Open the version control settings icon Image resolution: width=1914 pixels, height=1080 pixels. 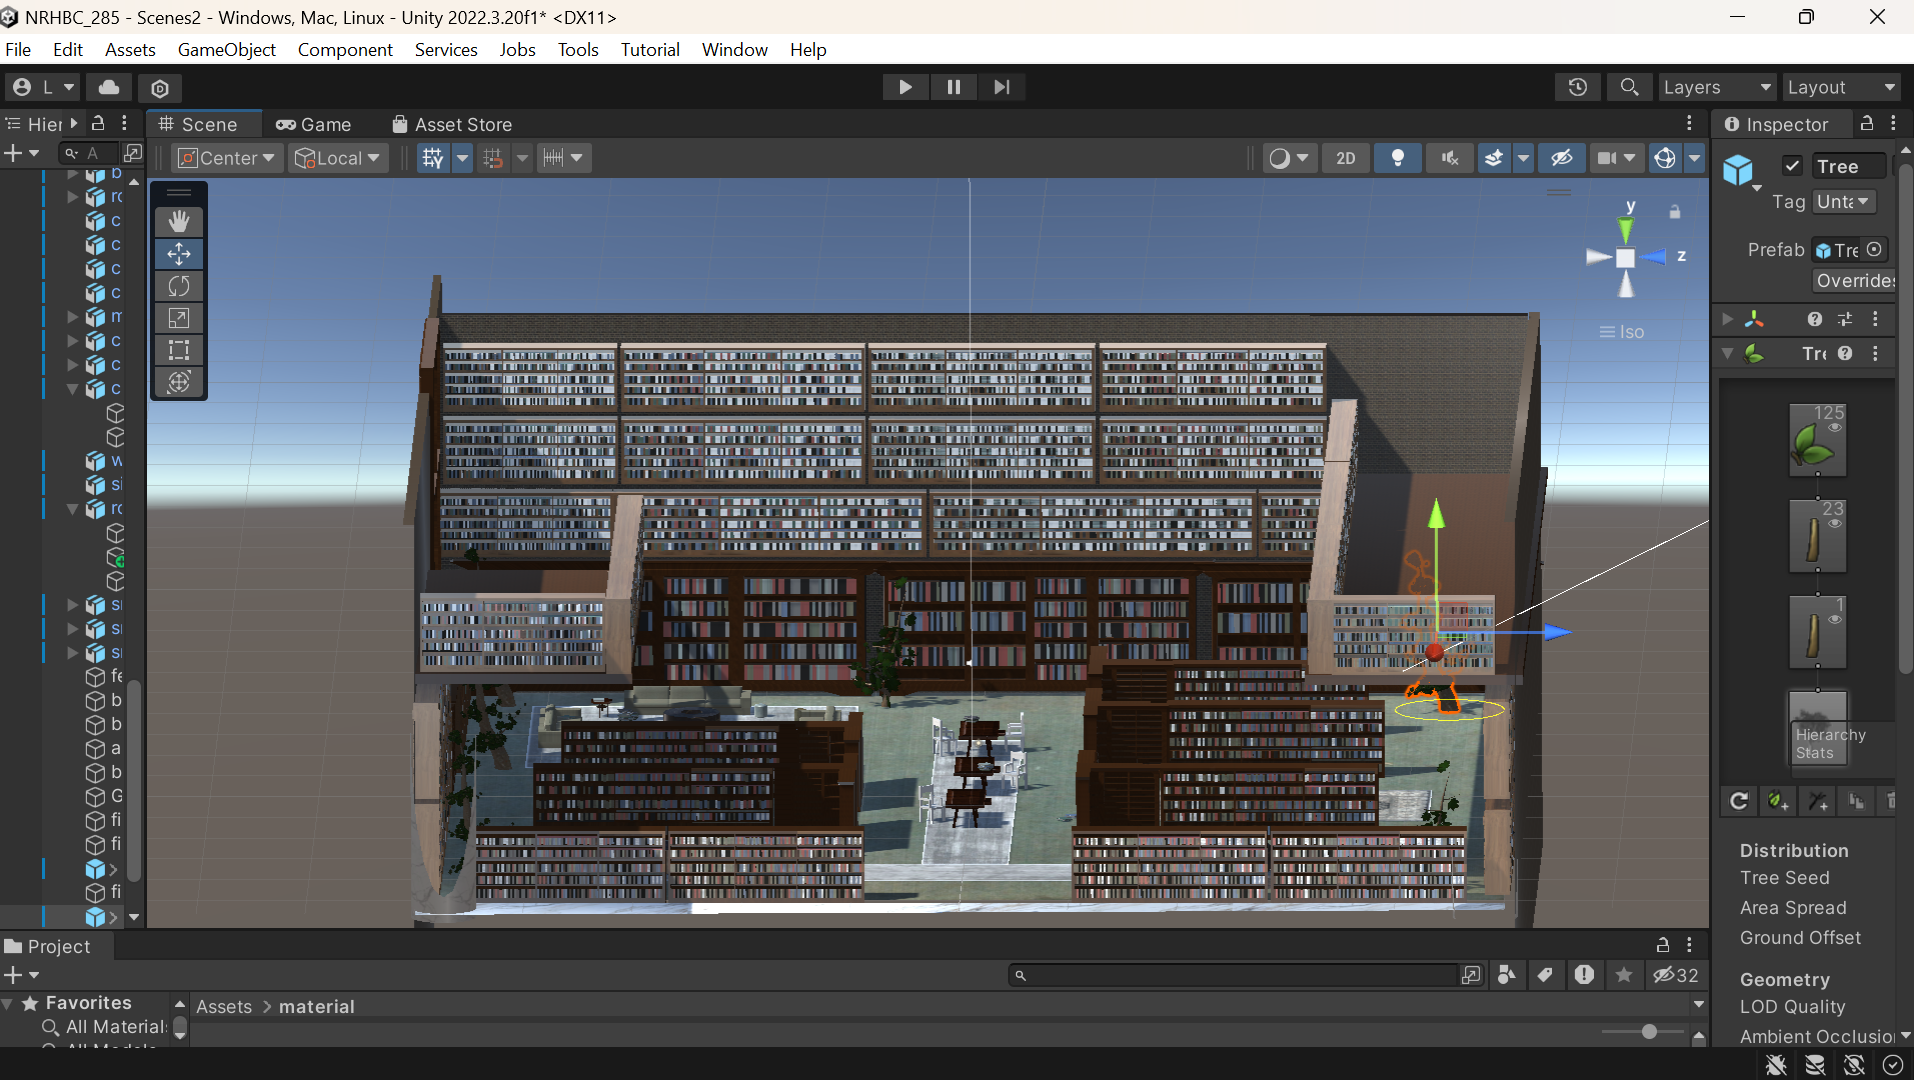coord(160,88)
